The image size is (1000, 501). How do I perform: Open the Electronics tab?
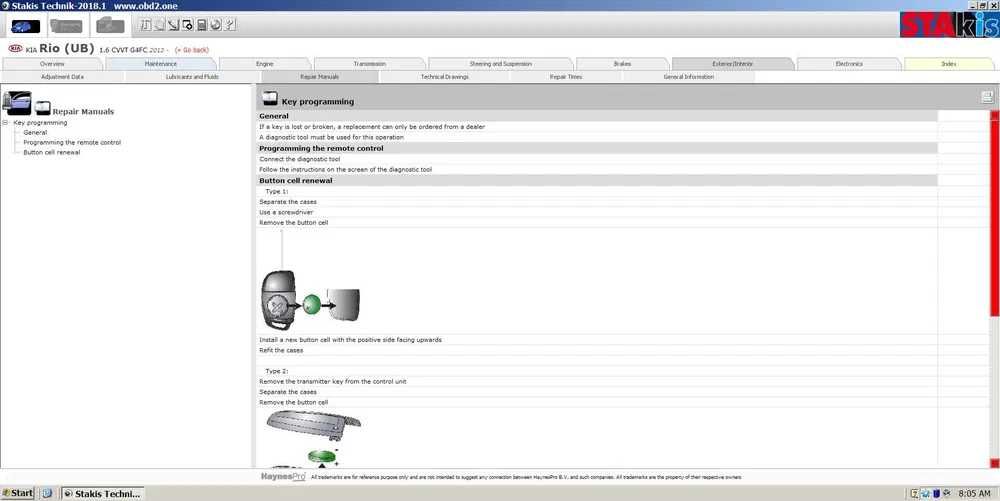[849, 64]
